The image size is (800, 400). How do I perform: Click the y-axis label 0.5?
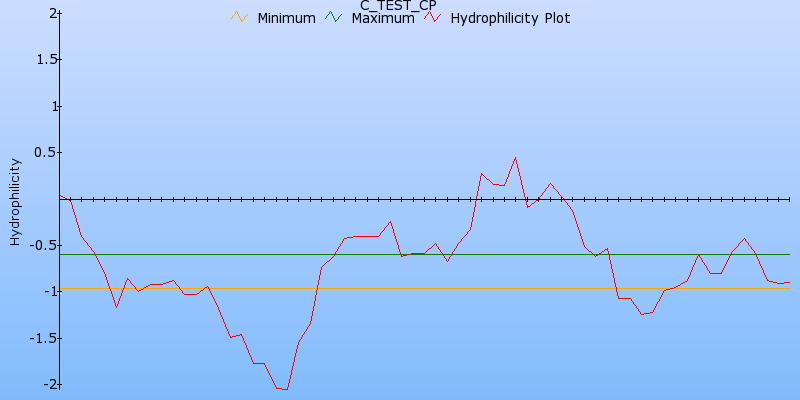pos(46,153)
